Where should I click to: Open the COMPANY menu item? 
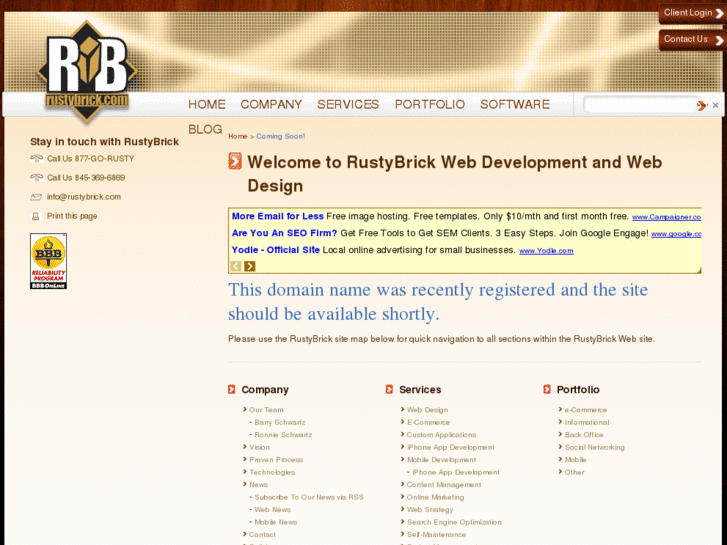271,104
